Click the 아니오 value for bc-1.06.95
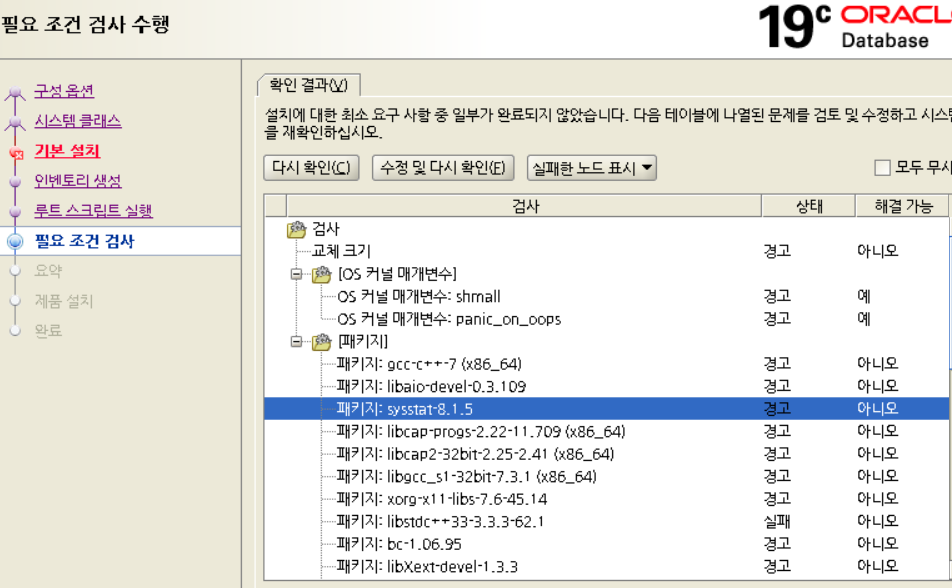Viewport: 952px width, 588px height. coord(877,544)
